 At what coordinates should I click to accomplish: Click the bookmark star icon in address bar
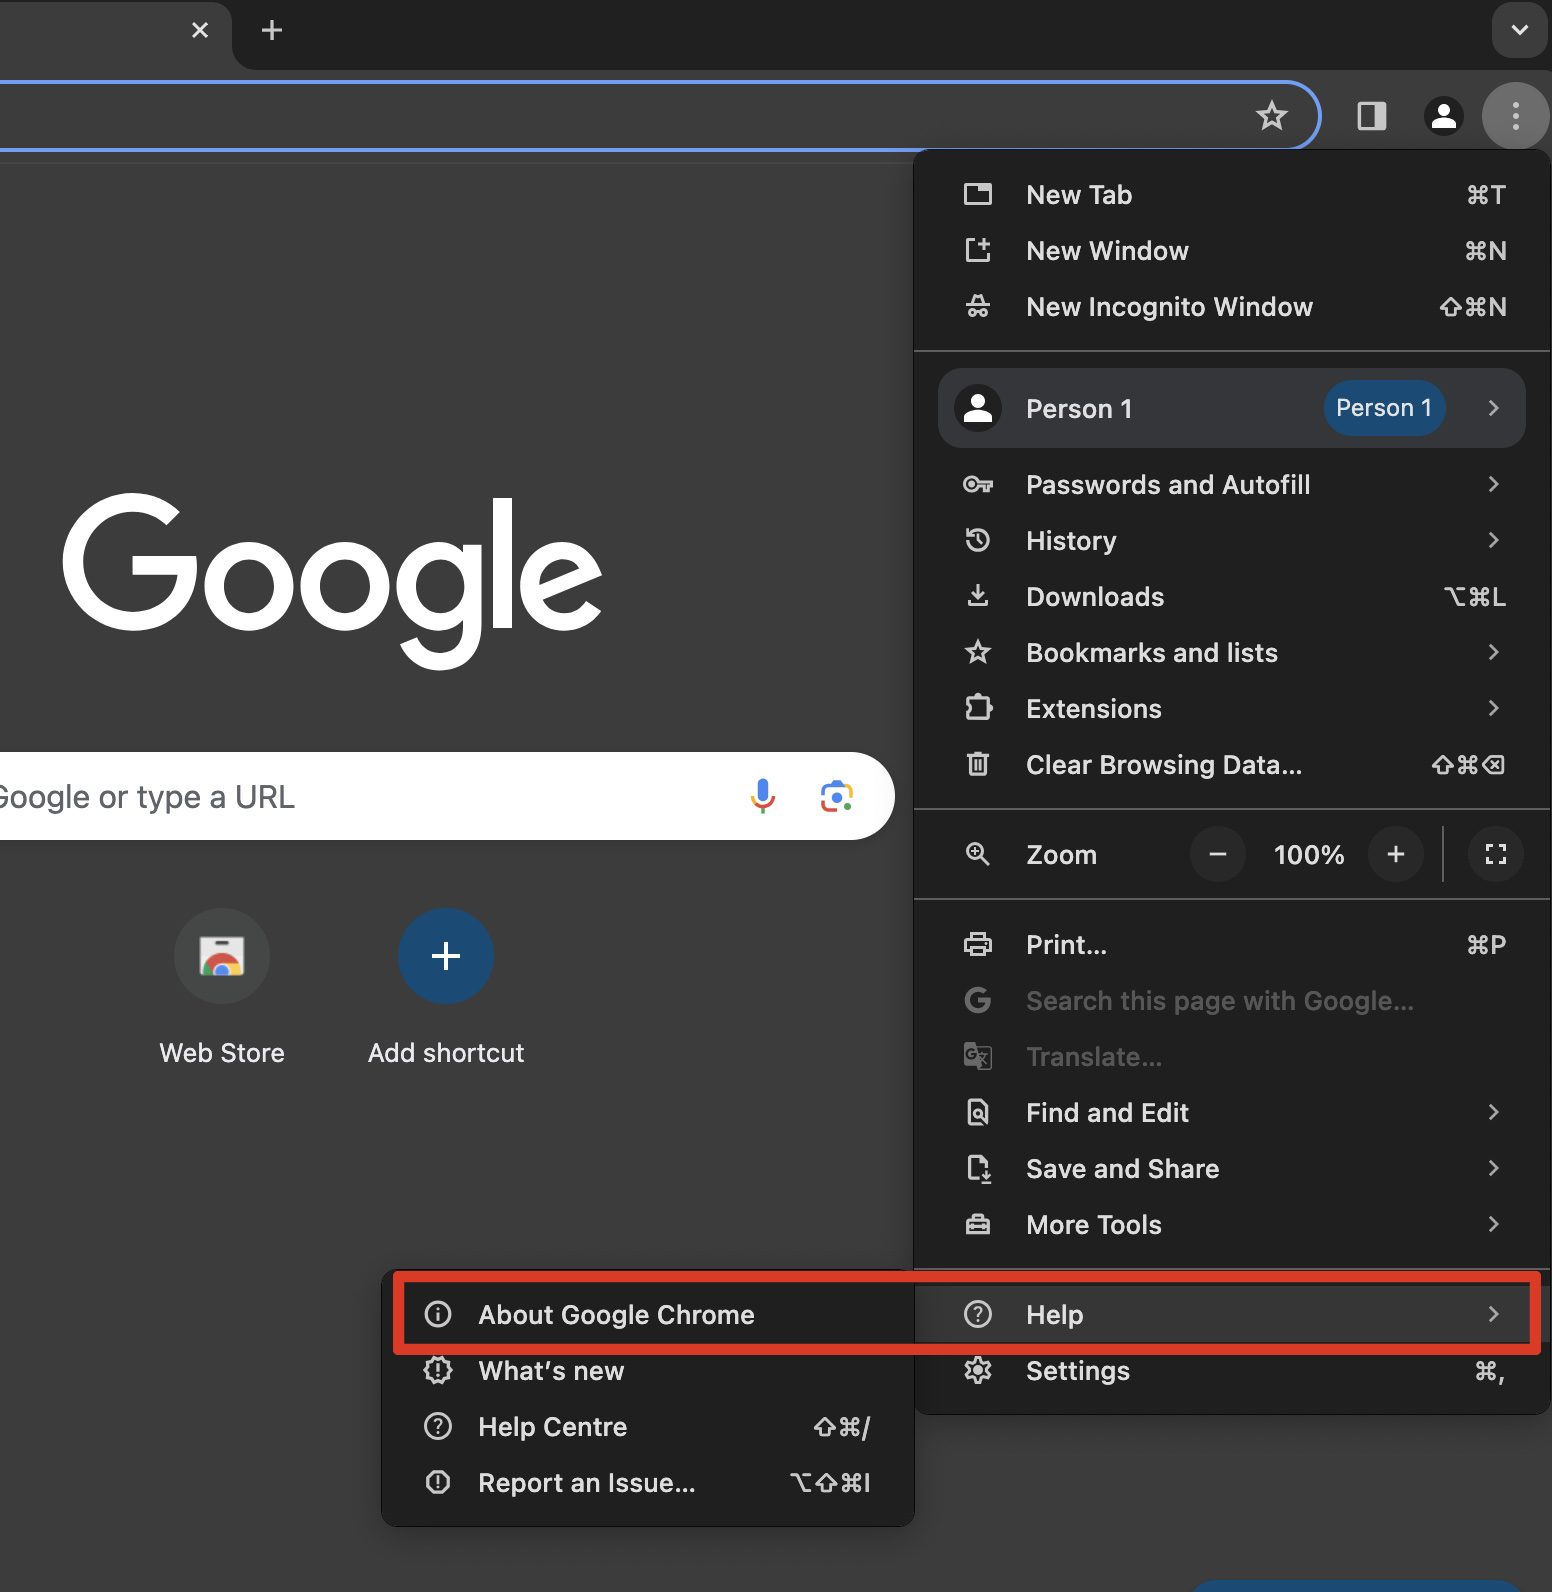1271,116
